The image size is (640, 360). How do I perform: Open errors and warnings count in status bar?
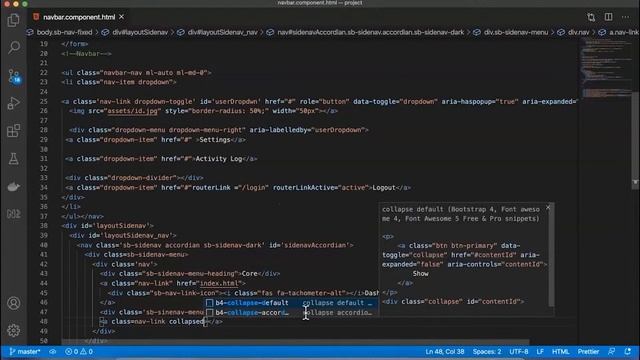[79, 351]
